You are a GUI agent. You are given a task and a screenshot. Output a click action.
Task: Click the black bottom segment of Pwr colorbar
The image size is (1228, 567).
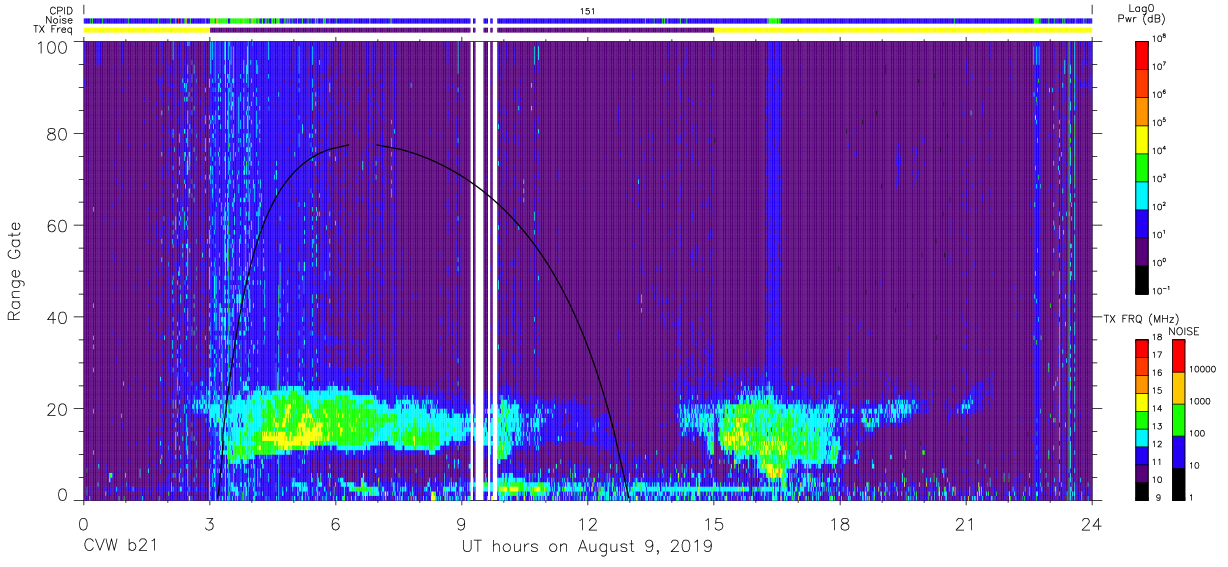point(1144,278)
